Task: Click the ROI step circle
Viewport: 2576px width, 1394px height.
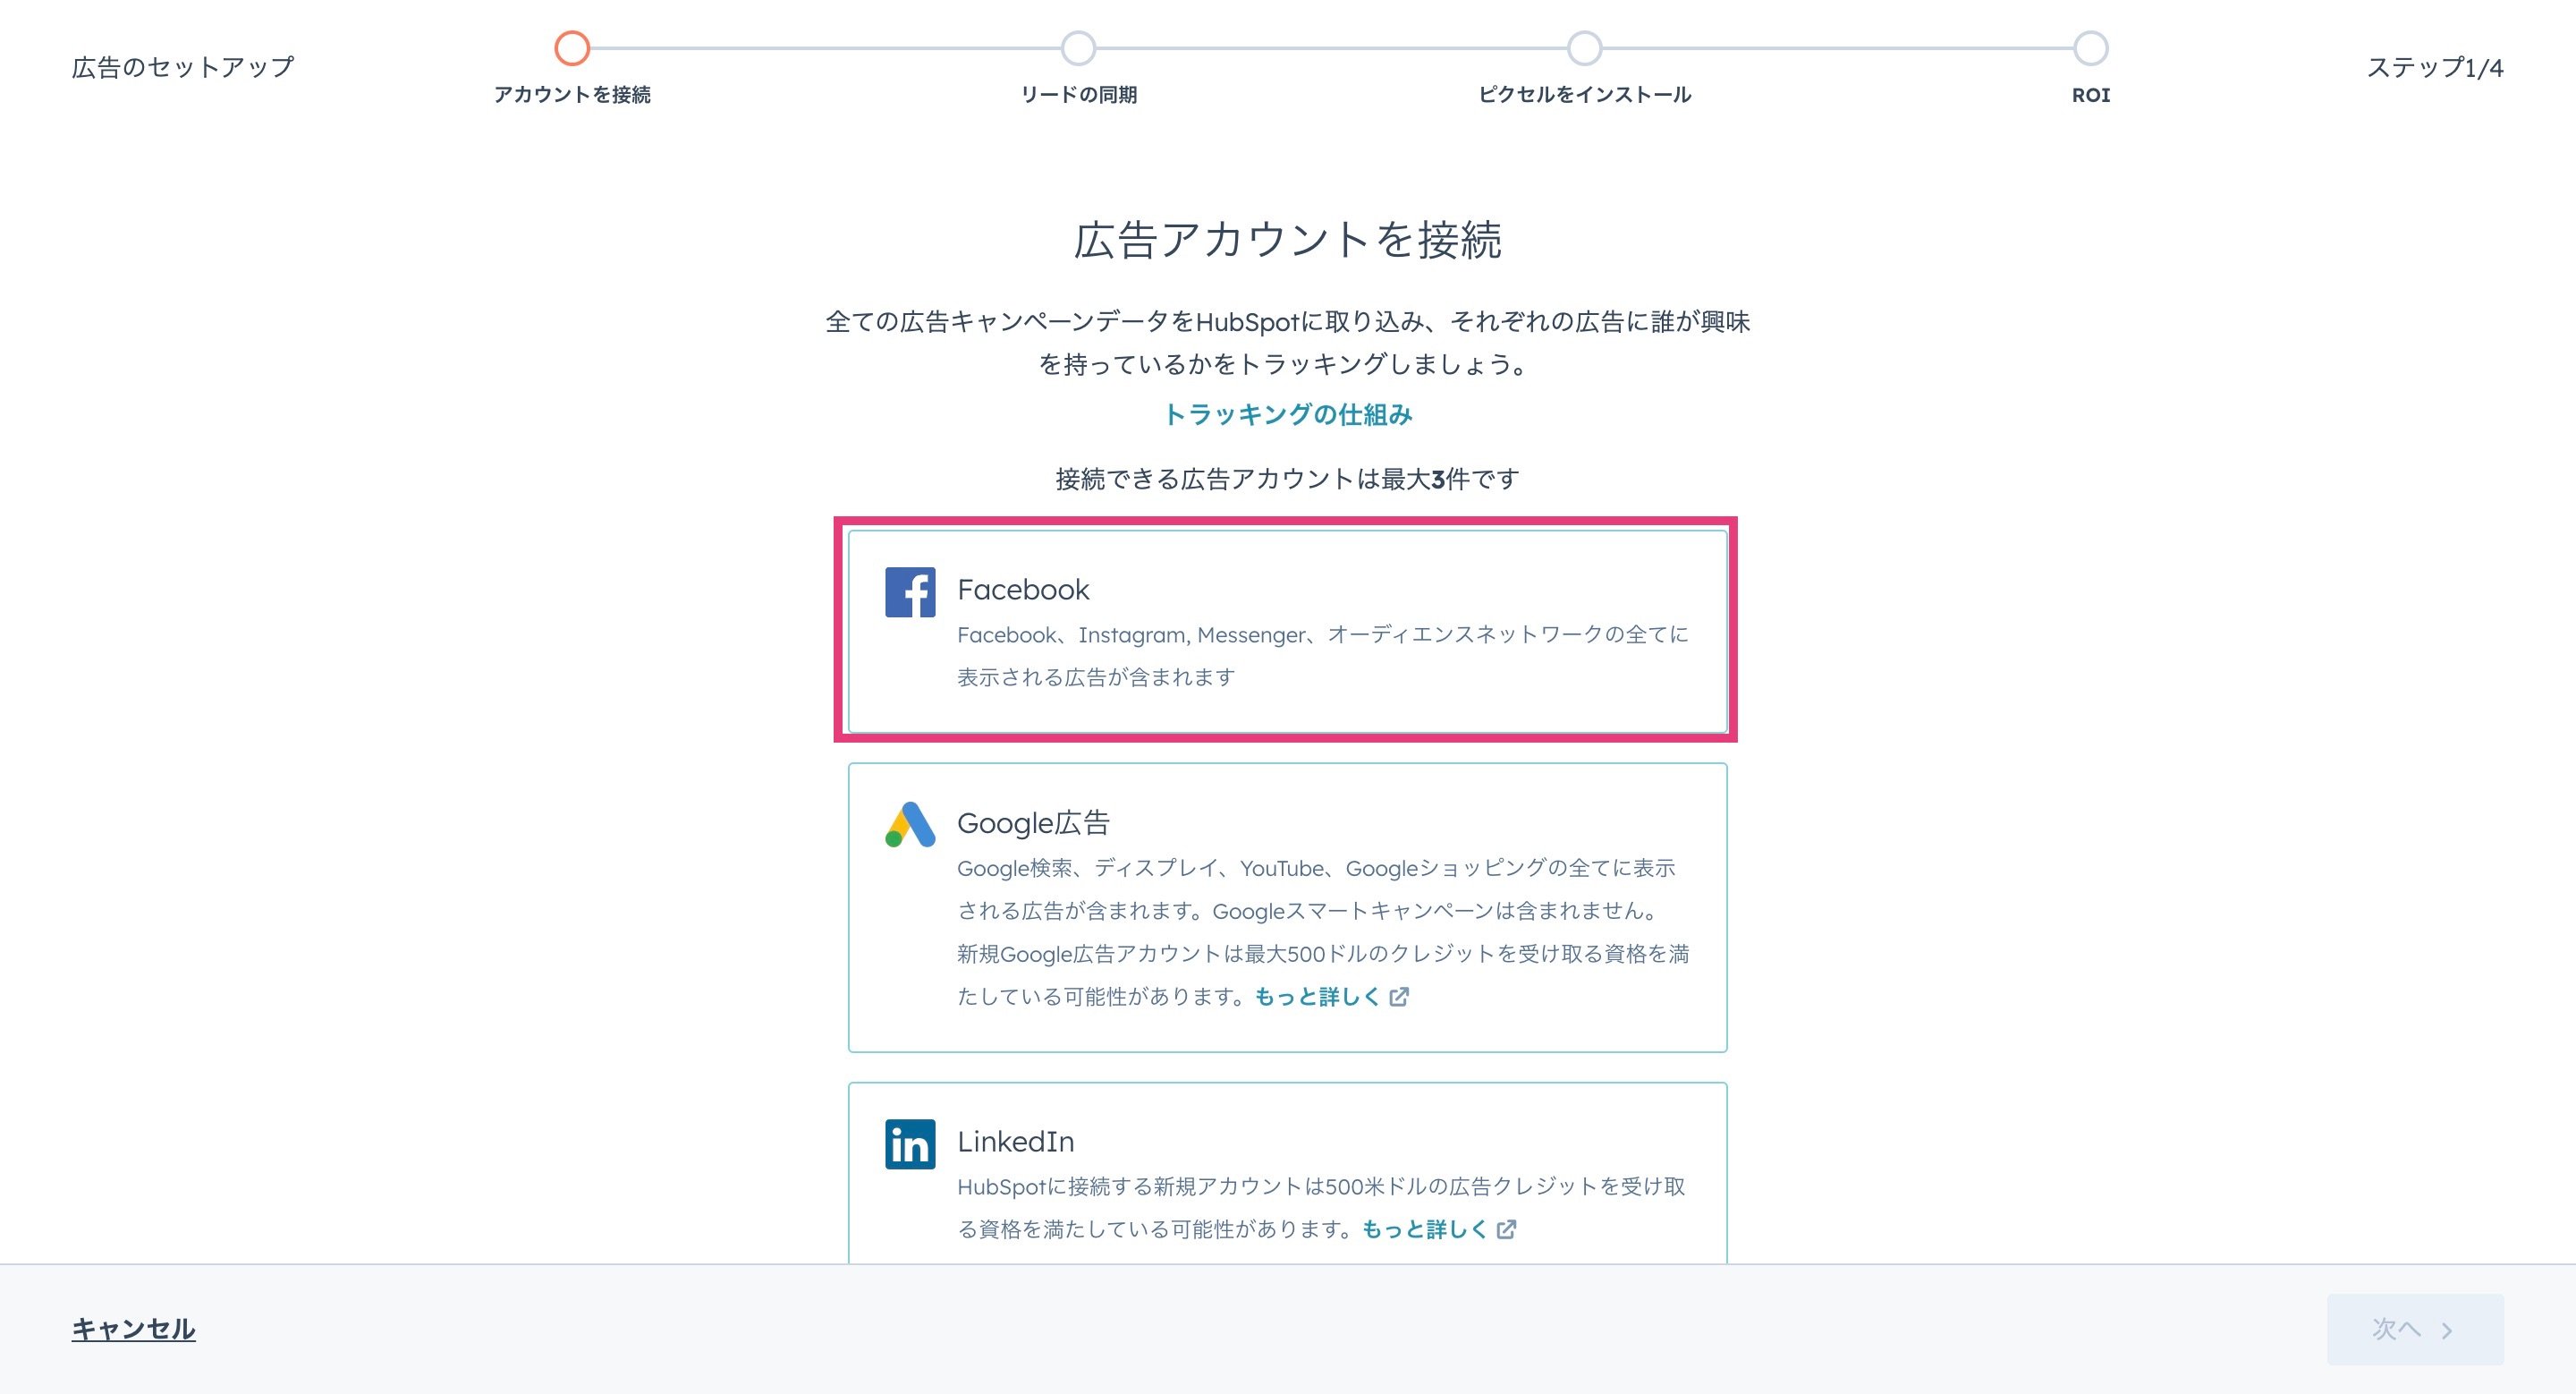Action: pos(2090,48)
